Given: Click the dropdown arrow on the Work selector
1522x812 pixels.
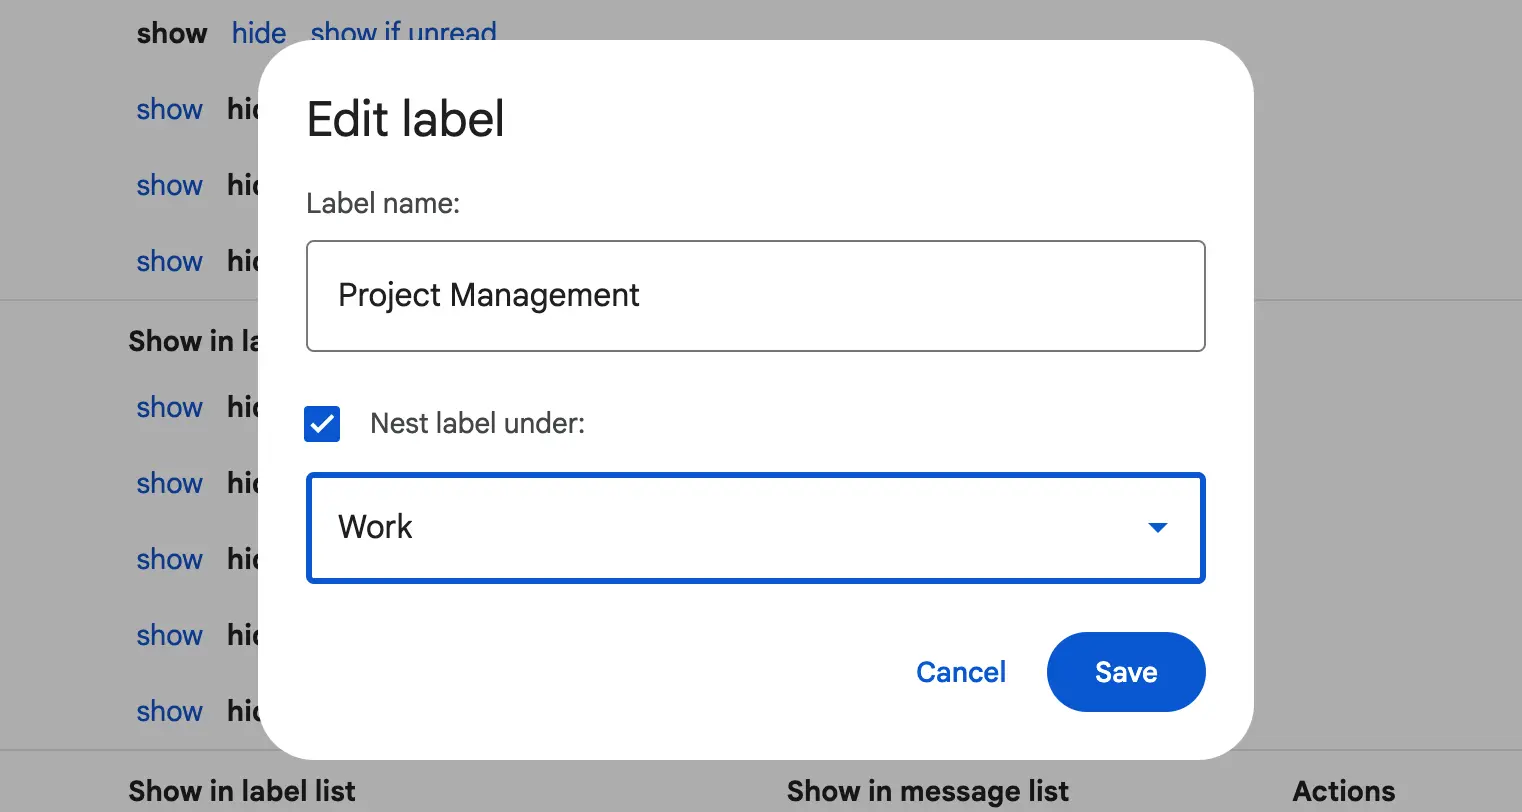Looking at the screenshot, I should [1157, 527].
